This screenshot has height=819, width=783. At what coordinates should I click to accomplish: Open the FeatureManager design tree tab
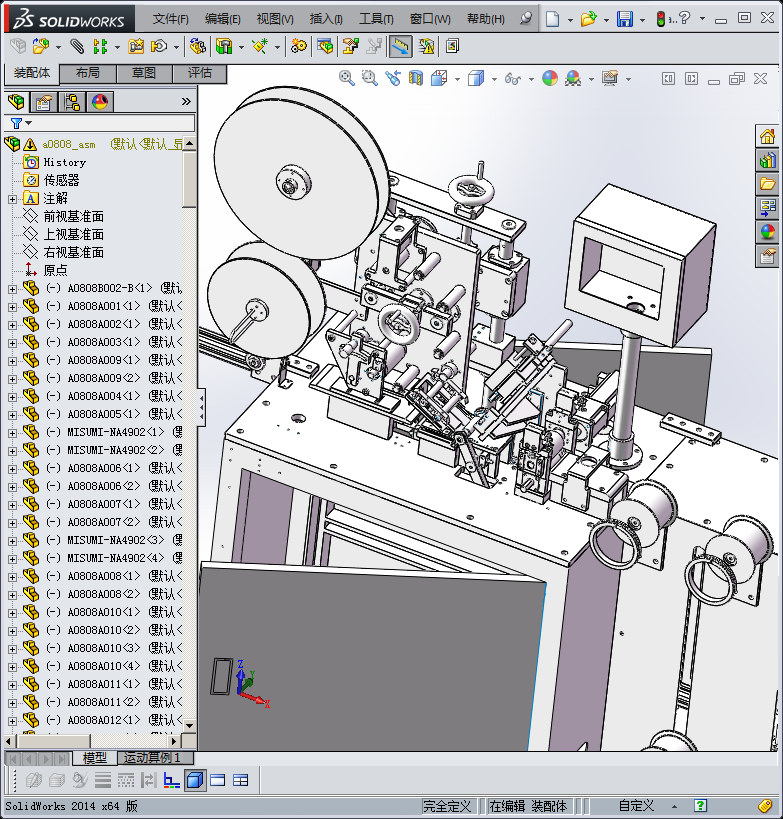click(16, 101)
